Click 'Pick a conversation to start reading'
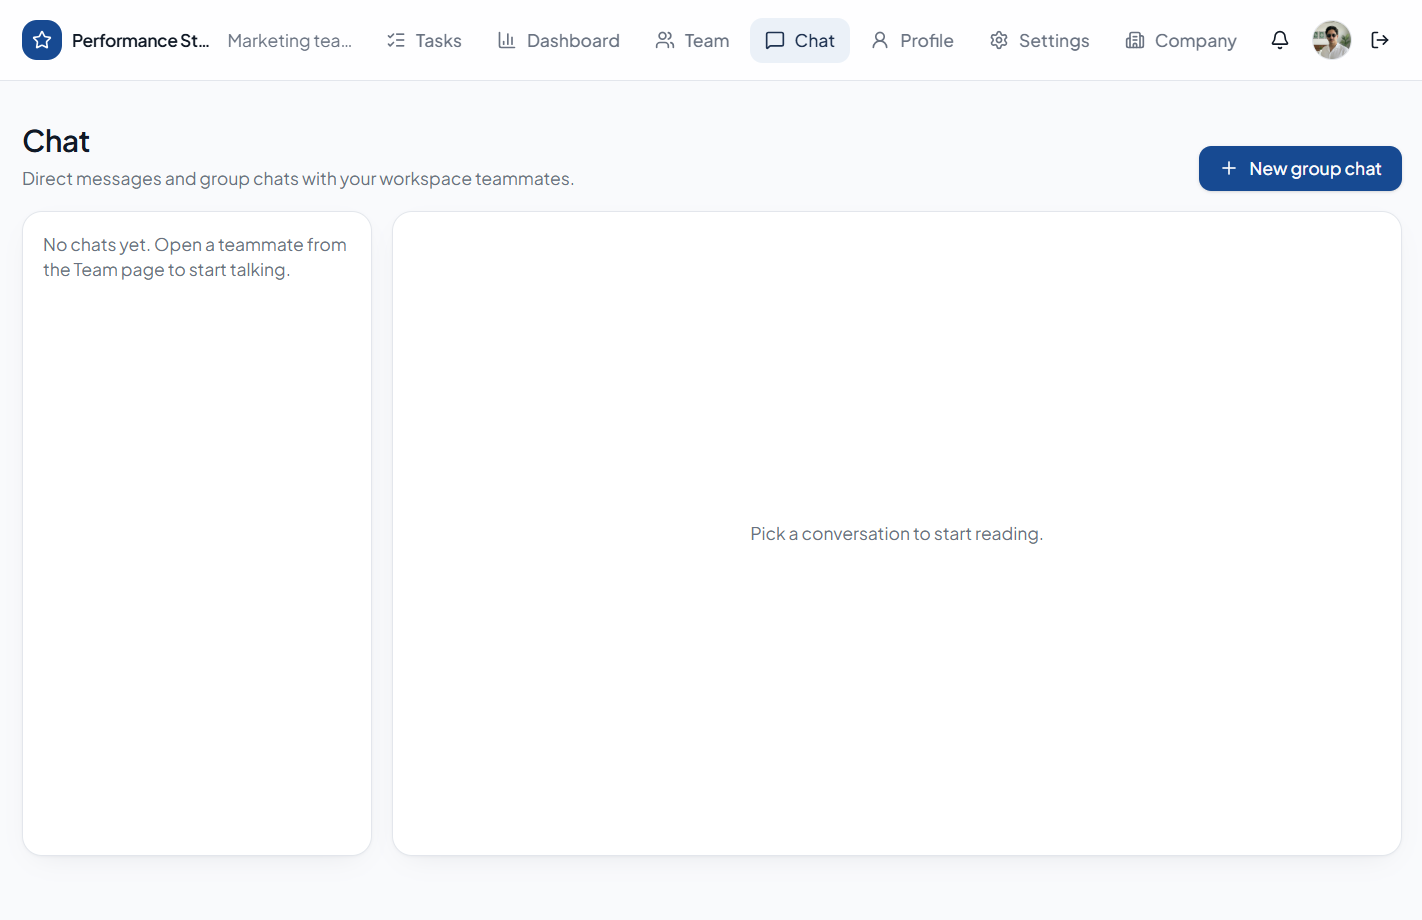 (x=897, y=534)
